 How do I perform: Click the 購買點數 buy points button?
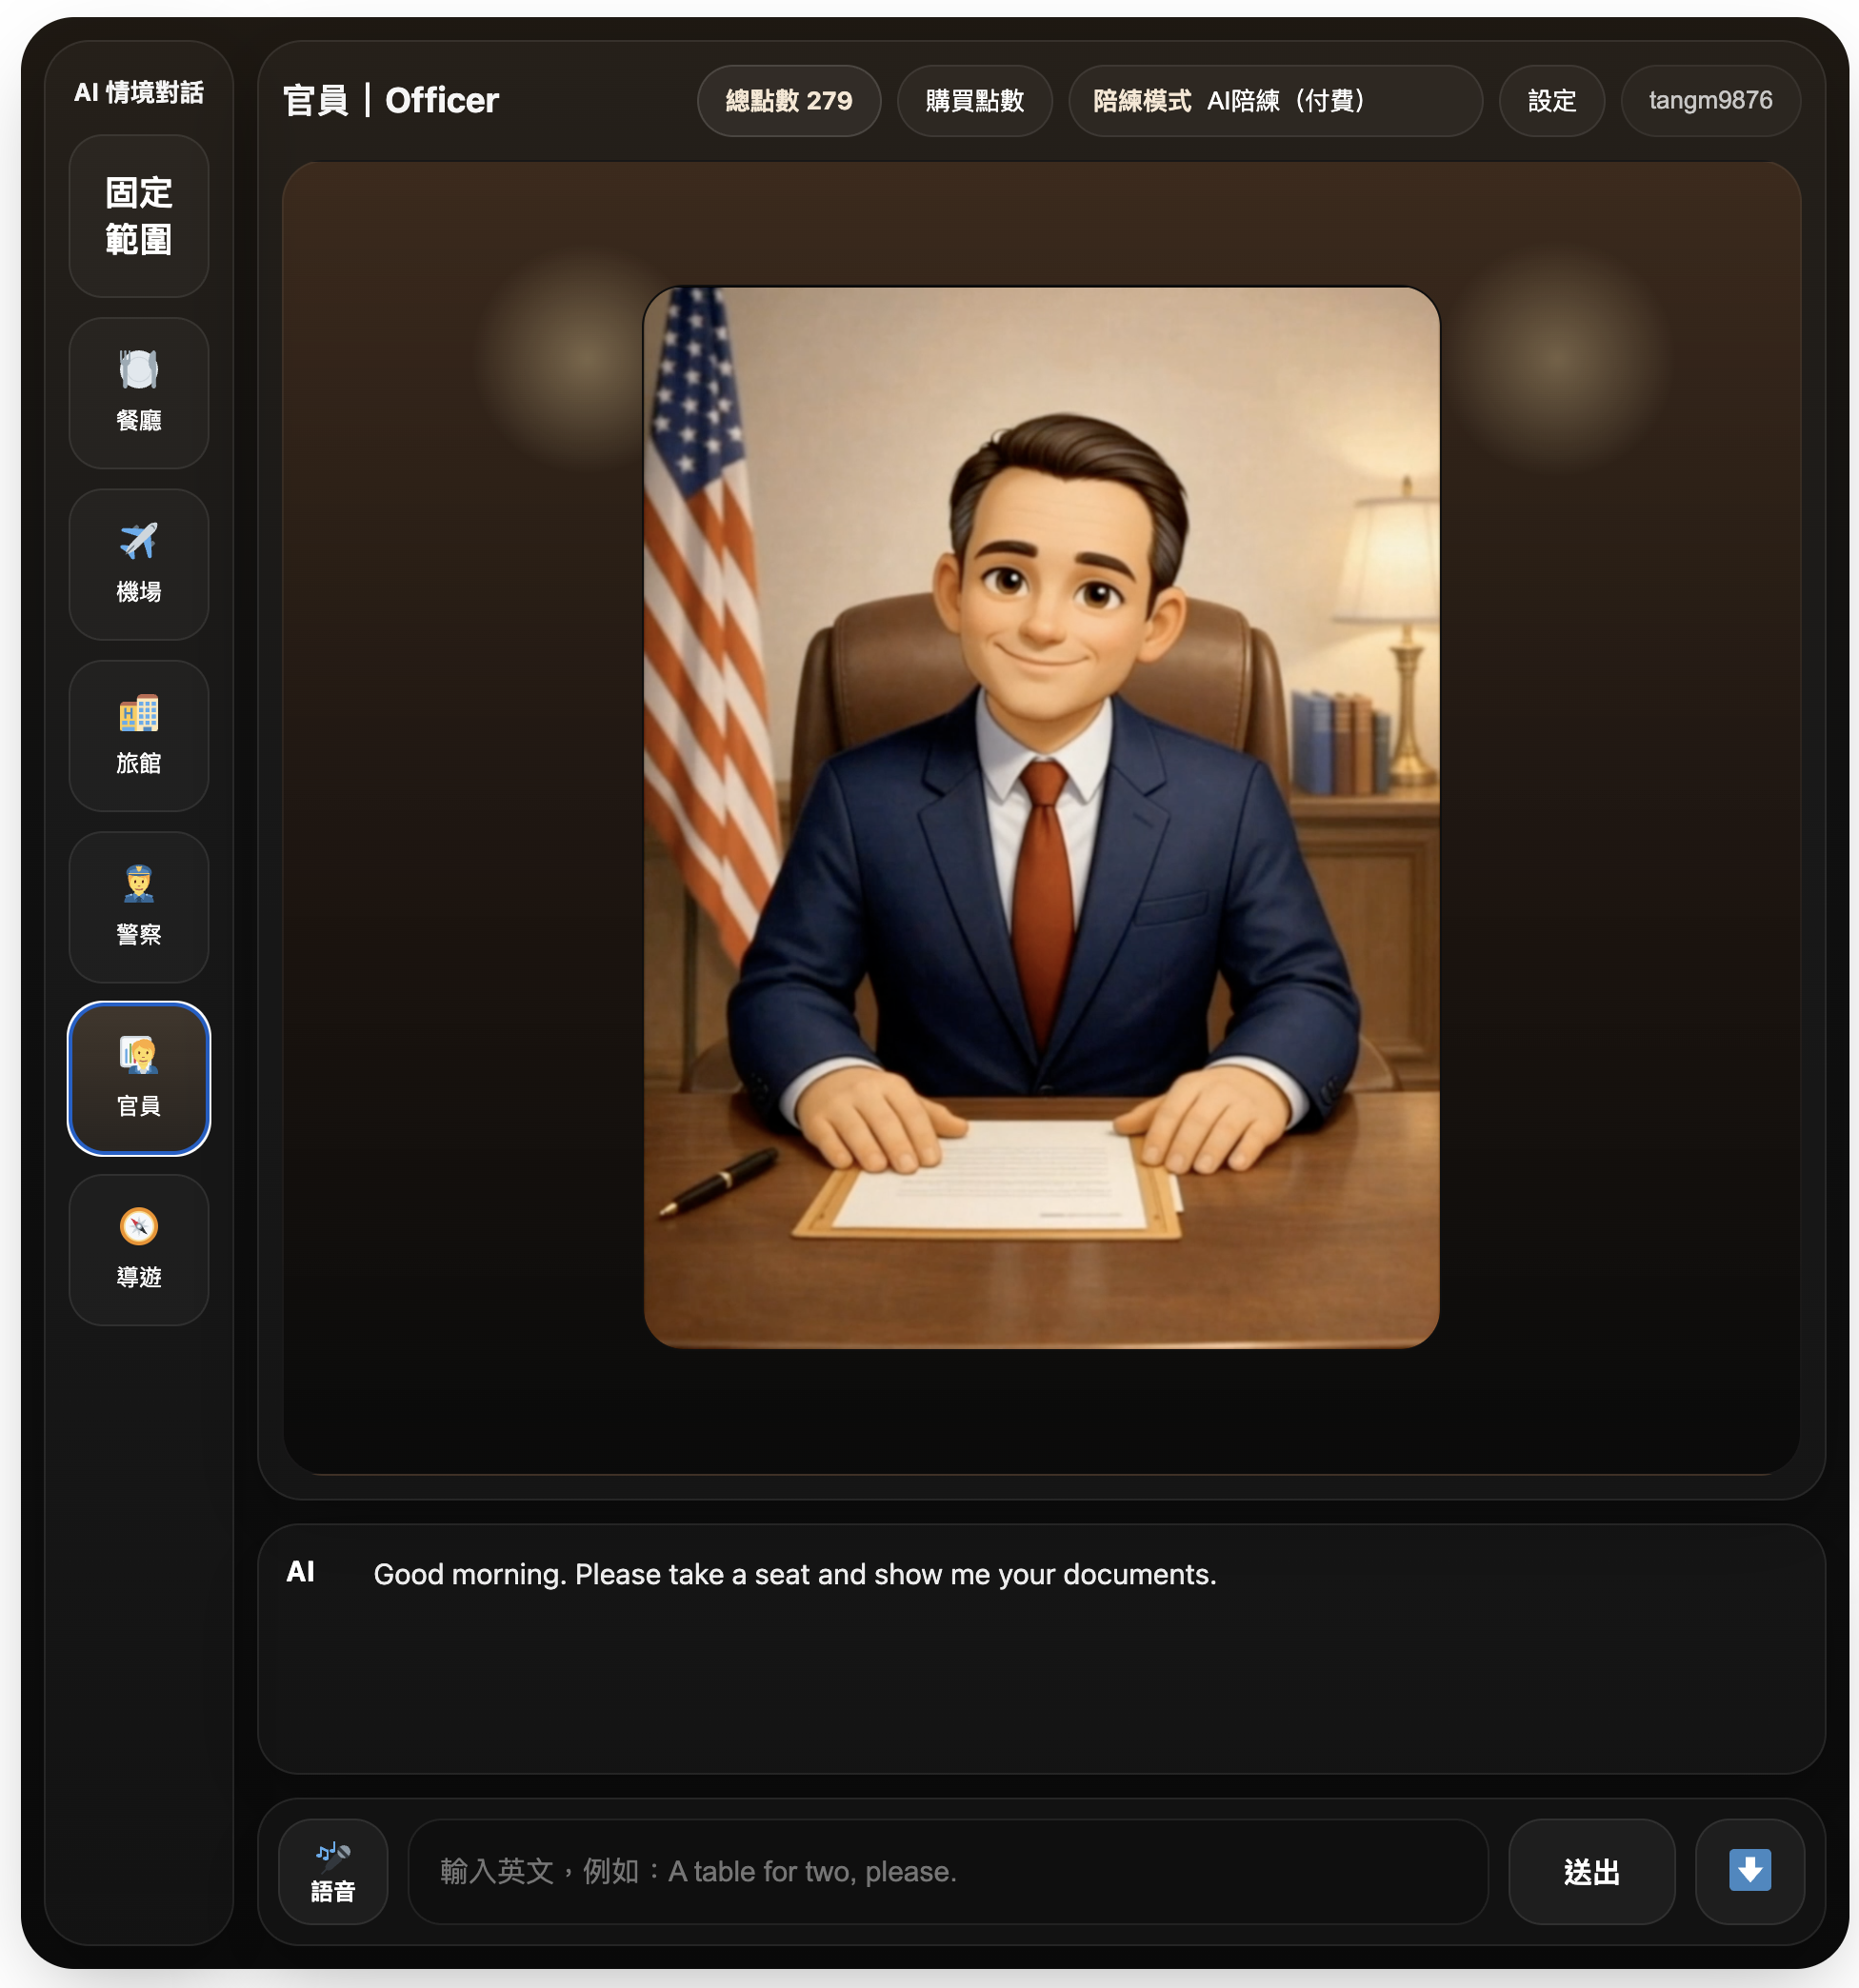coord(974,101)
